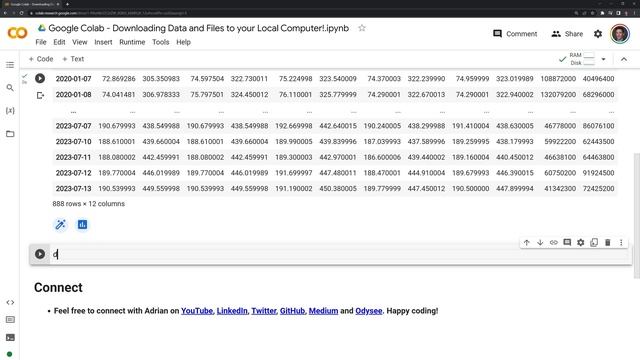The image size is (640, 360).
Task: Open the Colab logo home link
Action: pyautogui.click(x=18, y=33)
